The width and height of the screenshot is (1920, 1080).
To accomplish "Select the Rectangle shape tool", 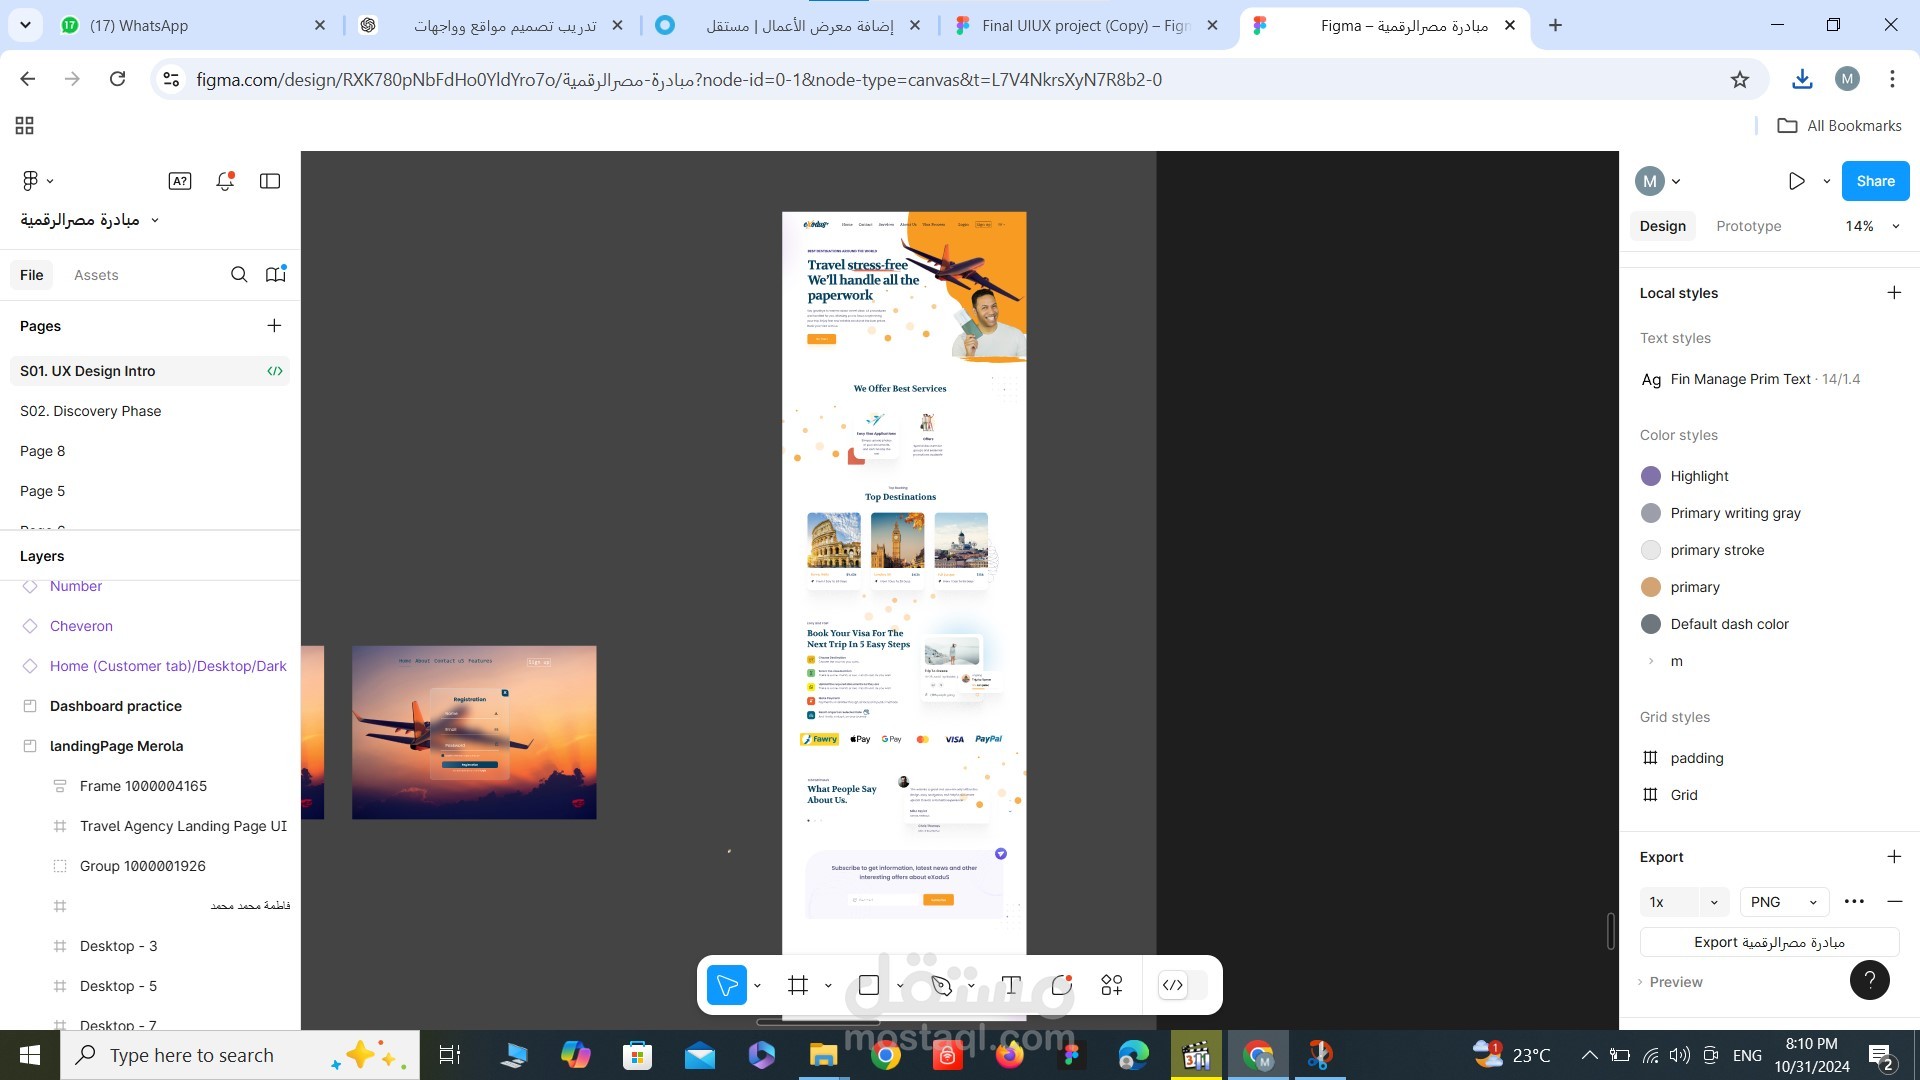I will click(869, 985).
